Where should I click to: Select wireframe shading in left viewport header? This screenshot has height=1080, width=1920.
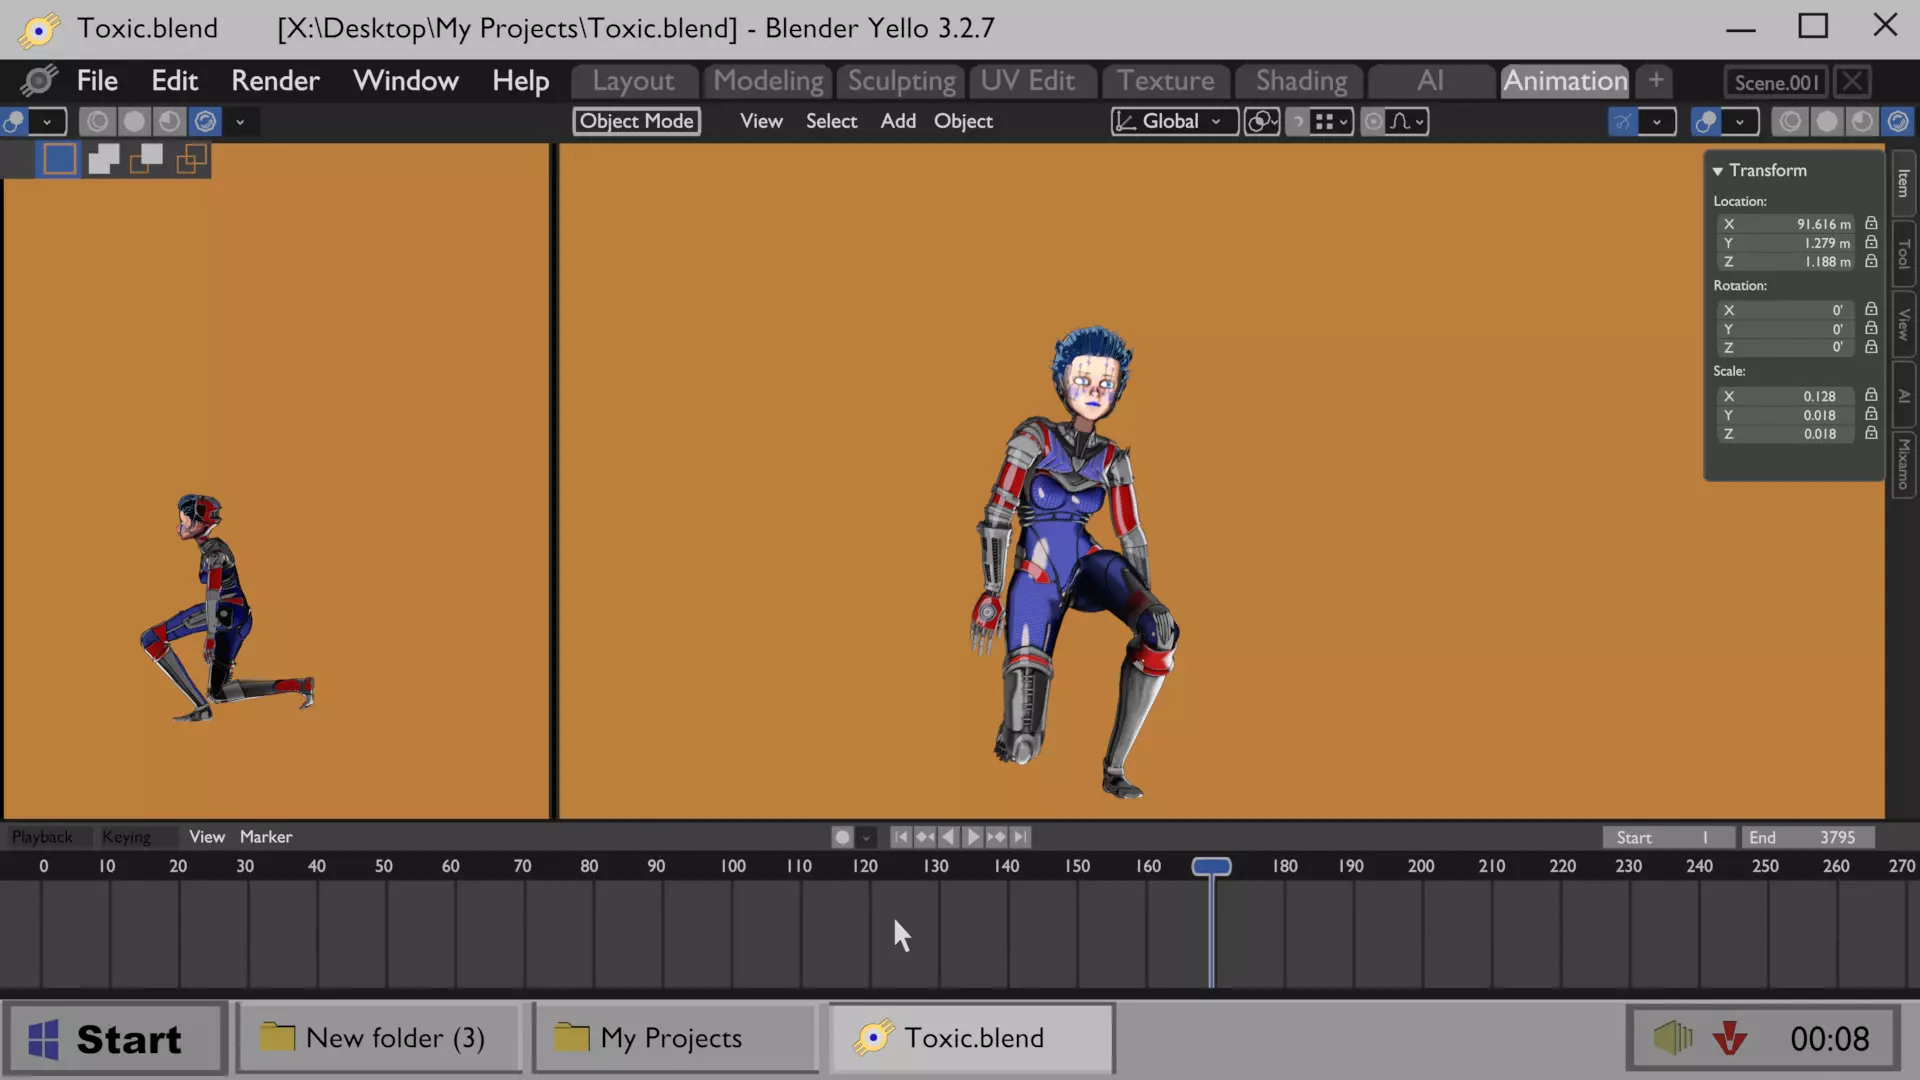(x=97, y=122)
